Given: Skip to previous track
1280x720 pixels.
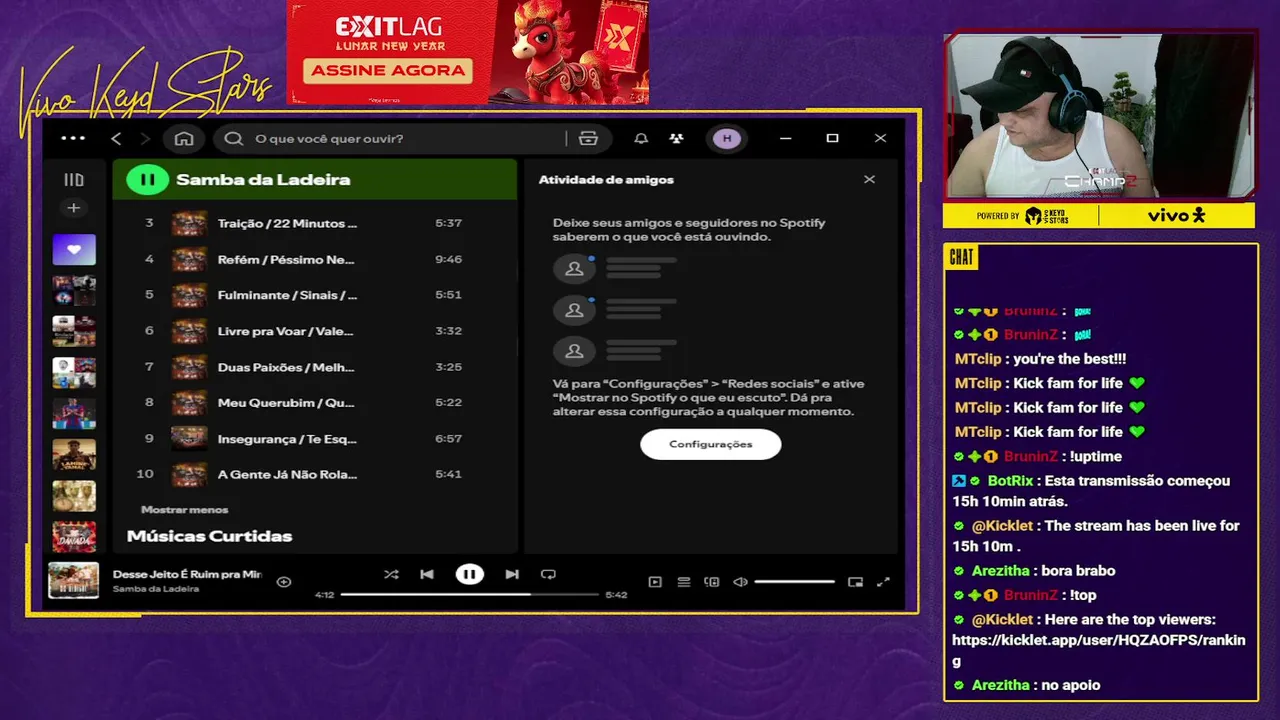Looking at the screenshot, I should [427, 574].
